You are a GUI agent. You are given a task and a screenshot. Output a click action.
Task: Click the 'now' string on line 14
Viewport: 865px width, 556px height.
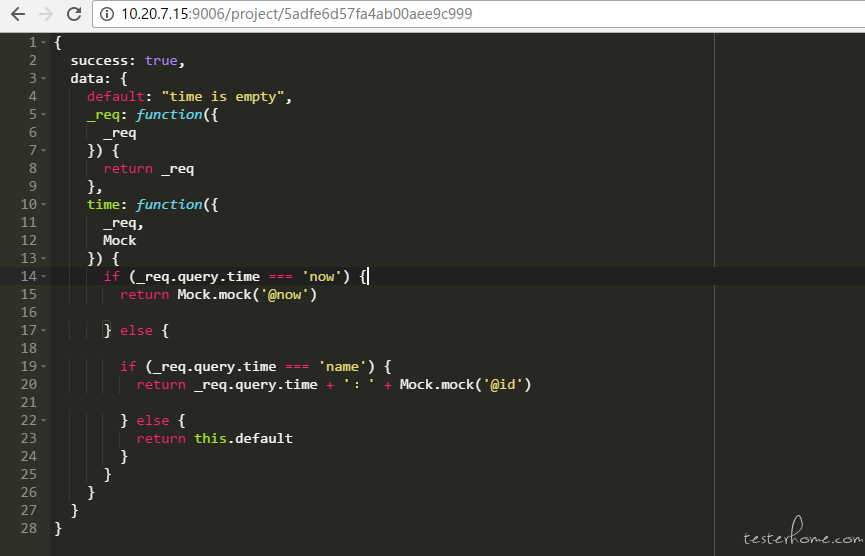(x=322, y=276)
